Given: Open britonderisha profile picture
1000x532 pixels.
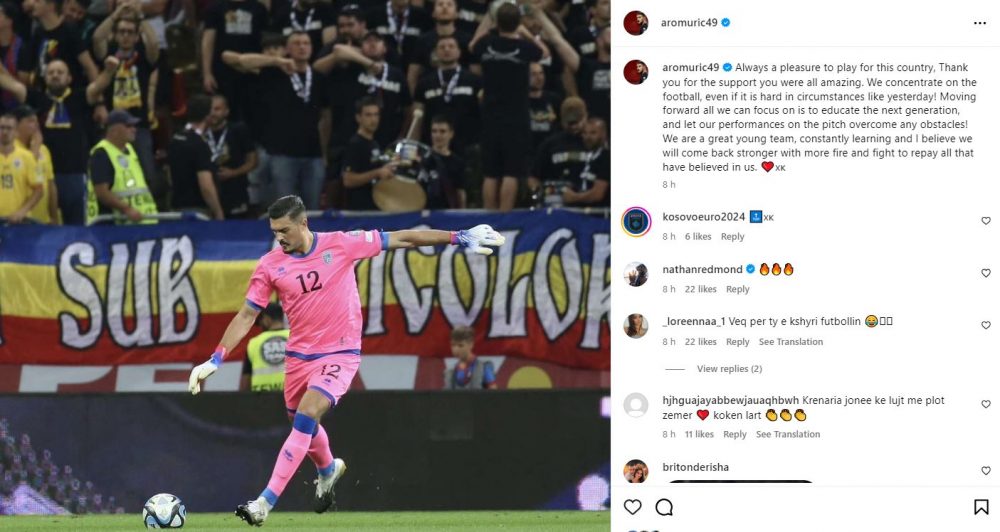Looking at the screenshot, I should coord(636,471).
